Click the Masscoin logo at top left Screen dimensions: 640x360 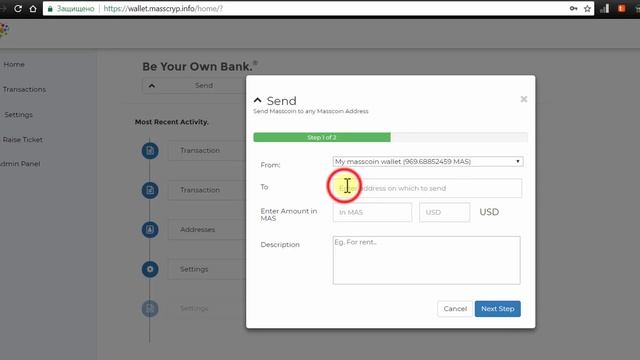tap(4, 31)
